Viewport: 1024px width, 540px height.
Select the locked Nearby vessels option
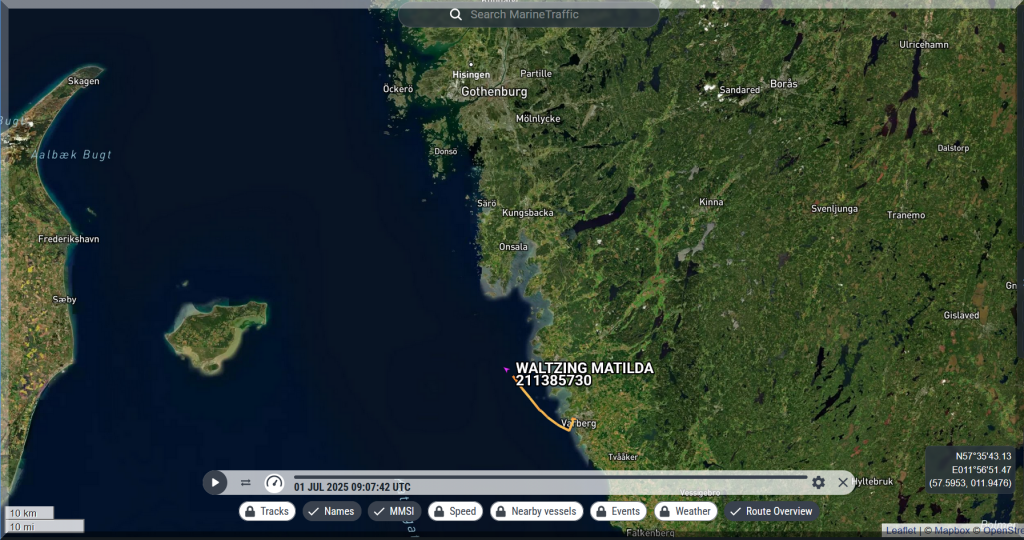(x=535, y=511)
